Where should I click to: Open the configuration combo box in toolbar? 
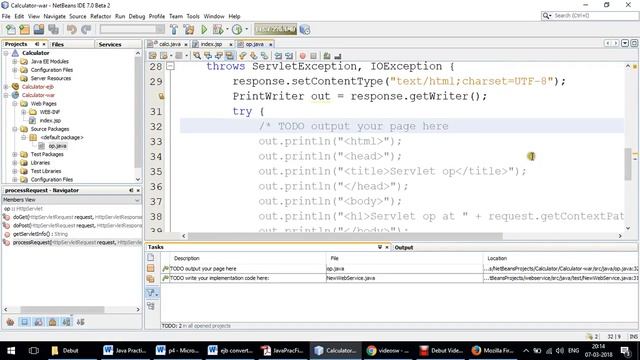132,29
